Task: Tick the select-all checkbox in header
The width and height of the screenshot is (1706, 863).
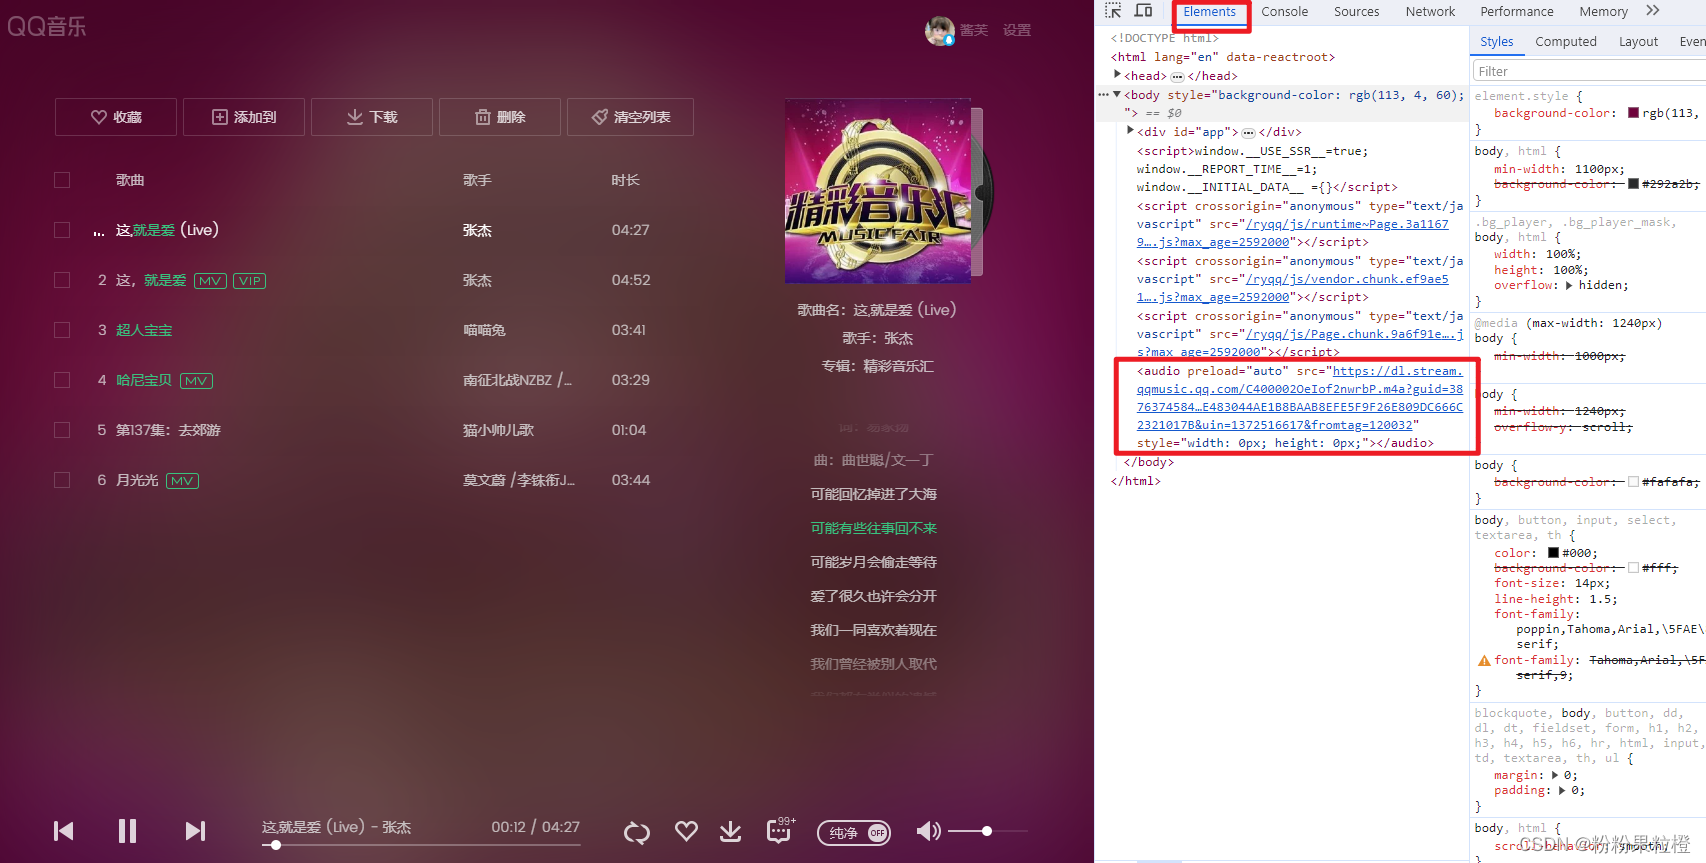Action: (x=62, y=180)
